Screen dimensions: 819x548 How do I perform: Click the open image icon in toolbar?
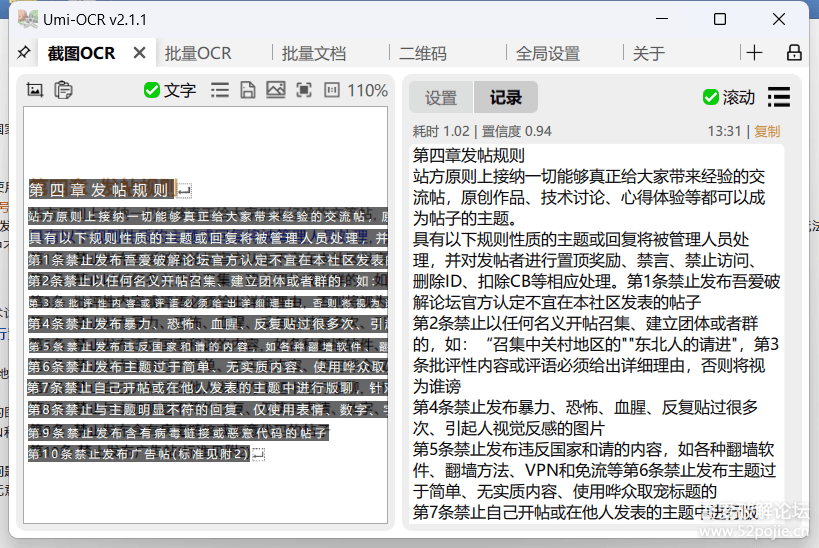[x=276, y=90]
